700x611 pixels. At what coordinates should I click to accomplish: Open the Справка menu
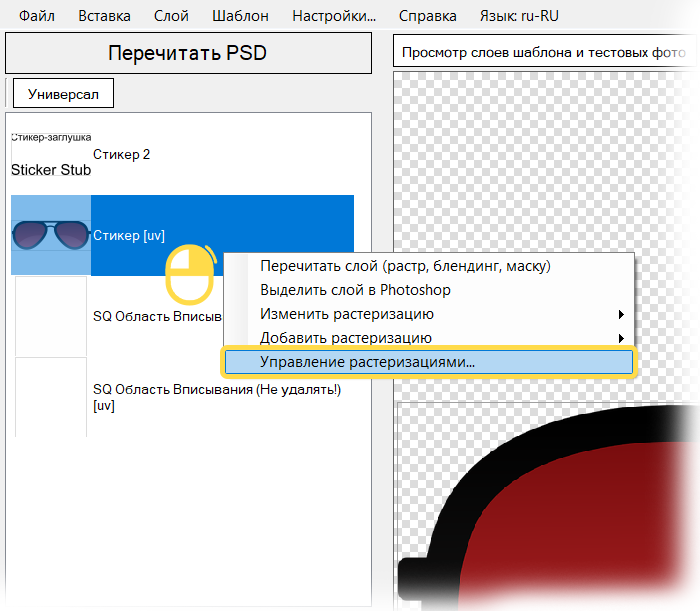pos(427,16)
